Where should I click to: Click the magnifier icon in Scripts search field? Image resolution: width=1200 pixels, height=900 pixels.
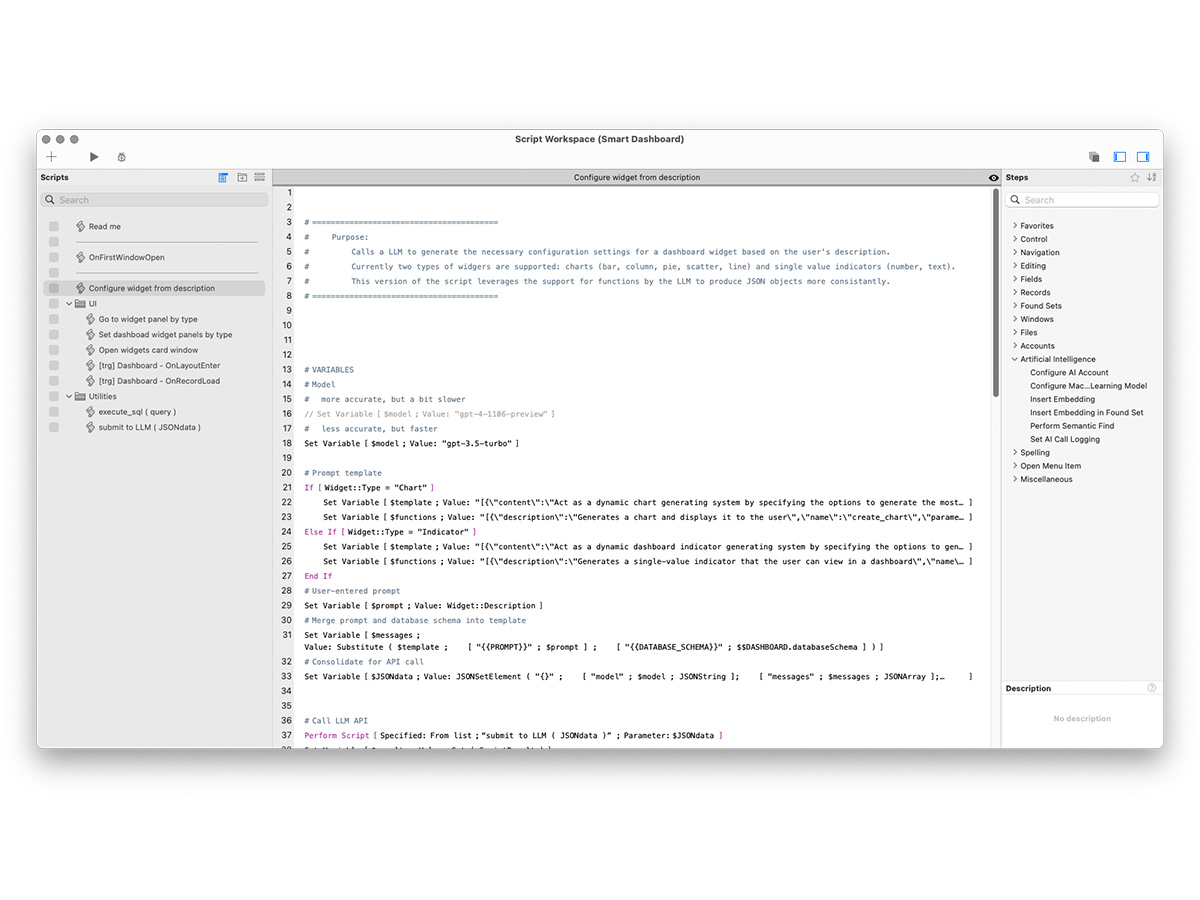[x=50, y=200]
